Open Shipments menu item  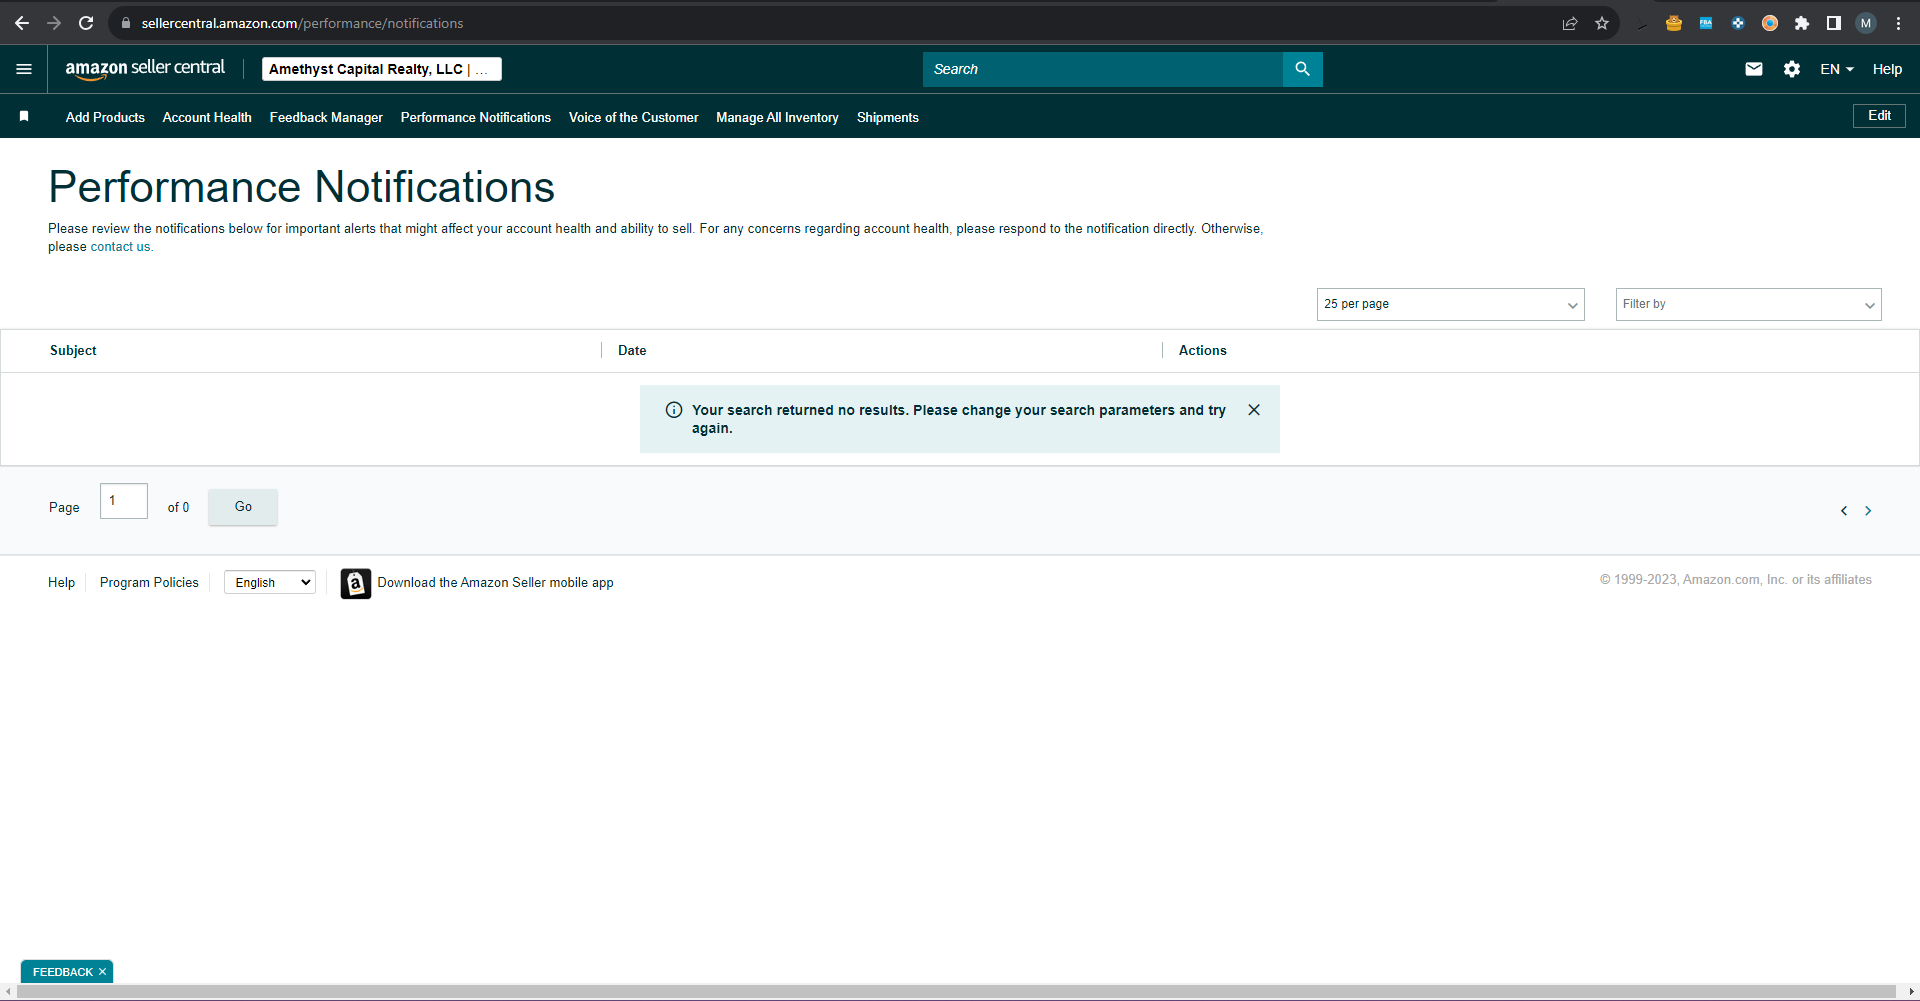click(x=887, y=117)
